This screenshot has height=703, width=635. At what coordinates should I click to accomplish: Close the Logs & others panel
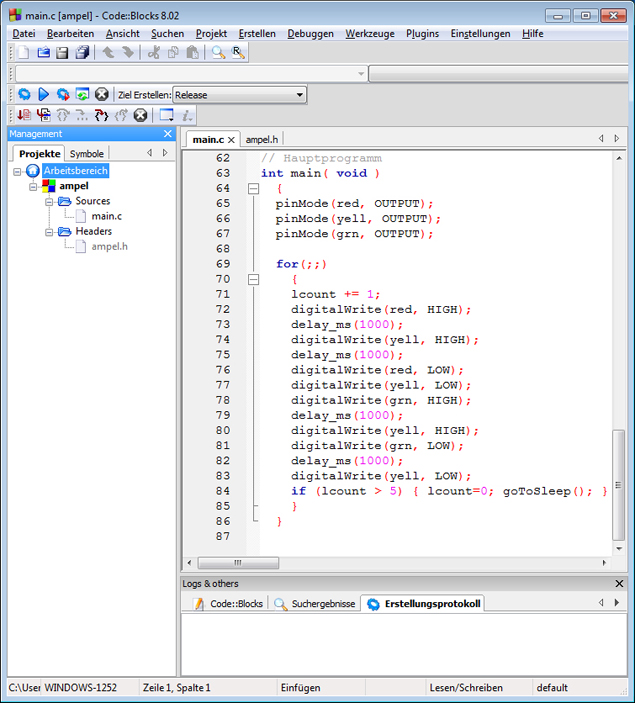[x=619, y=584]
